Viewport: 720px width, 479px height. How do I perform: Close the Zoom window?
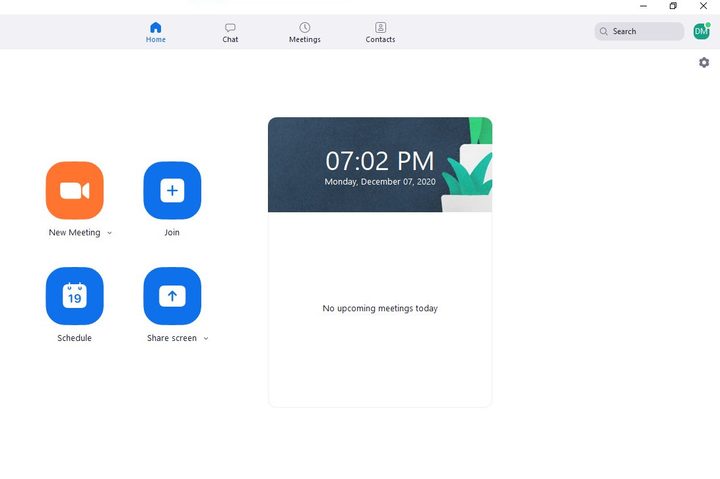pyautogui.click(x=703, y=6)
